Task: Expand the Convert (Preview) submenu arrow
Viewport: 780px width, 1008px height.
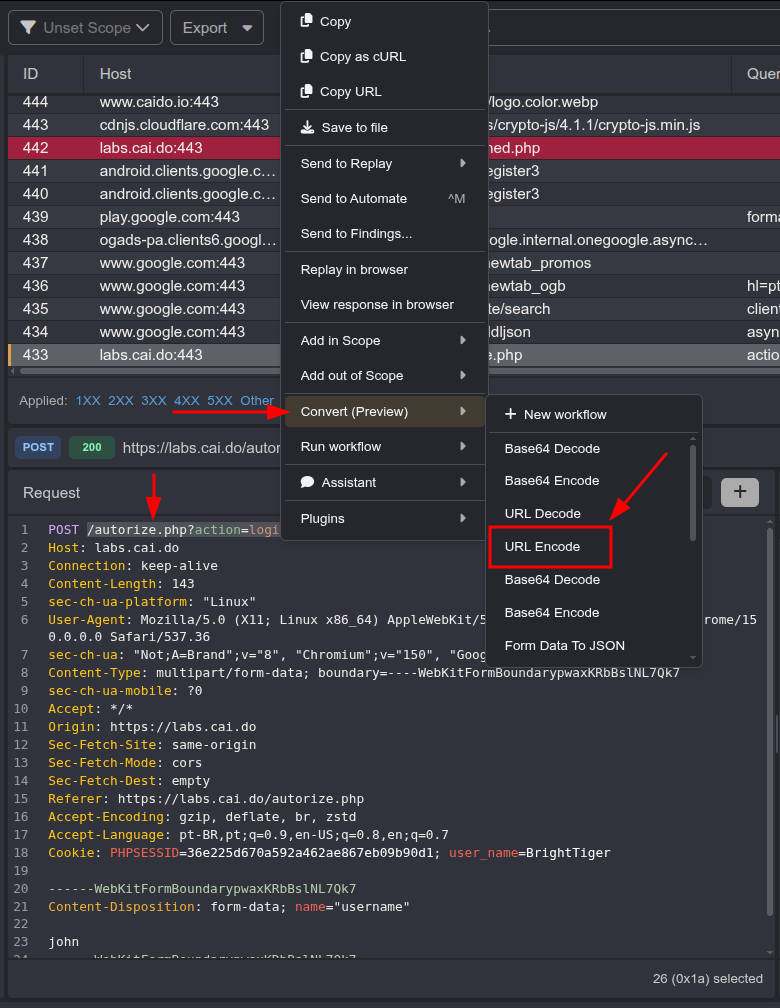Action: coord(463,411)
